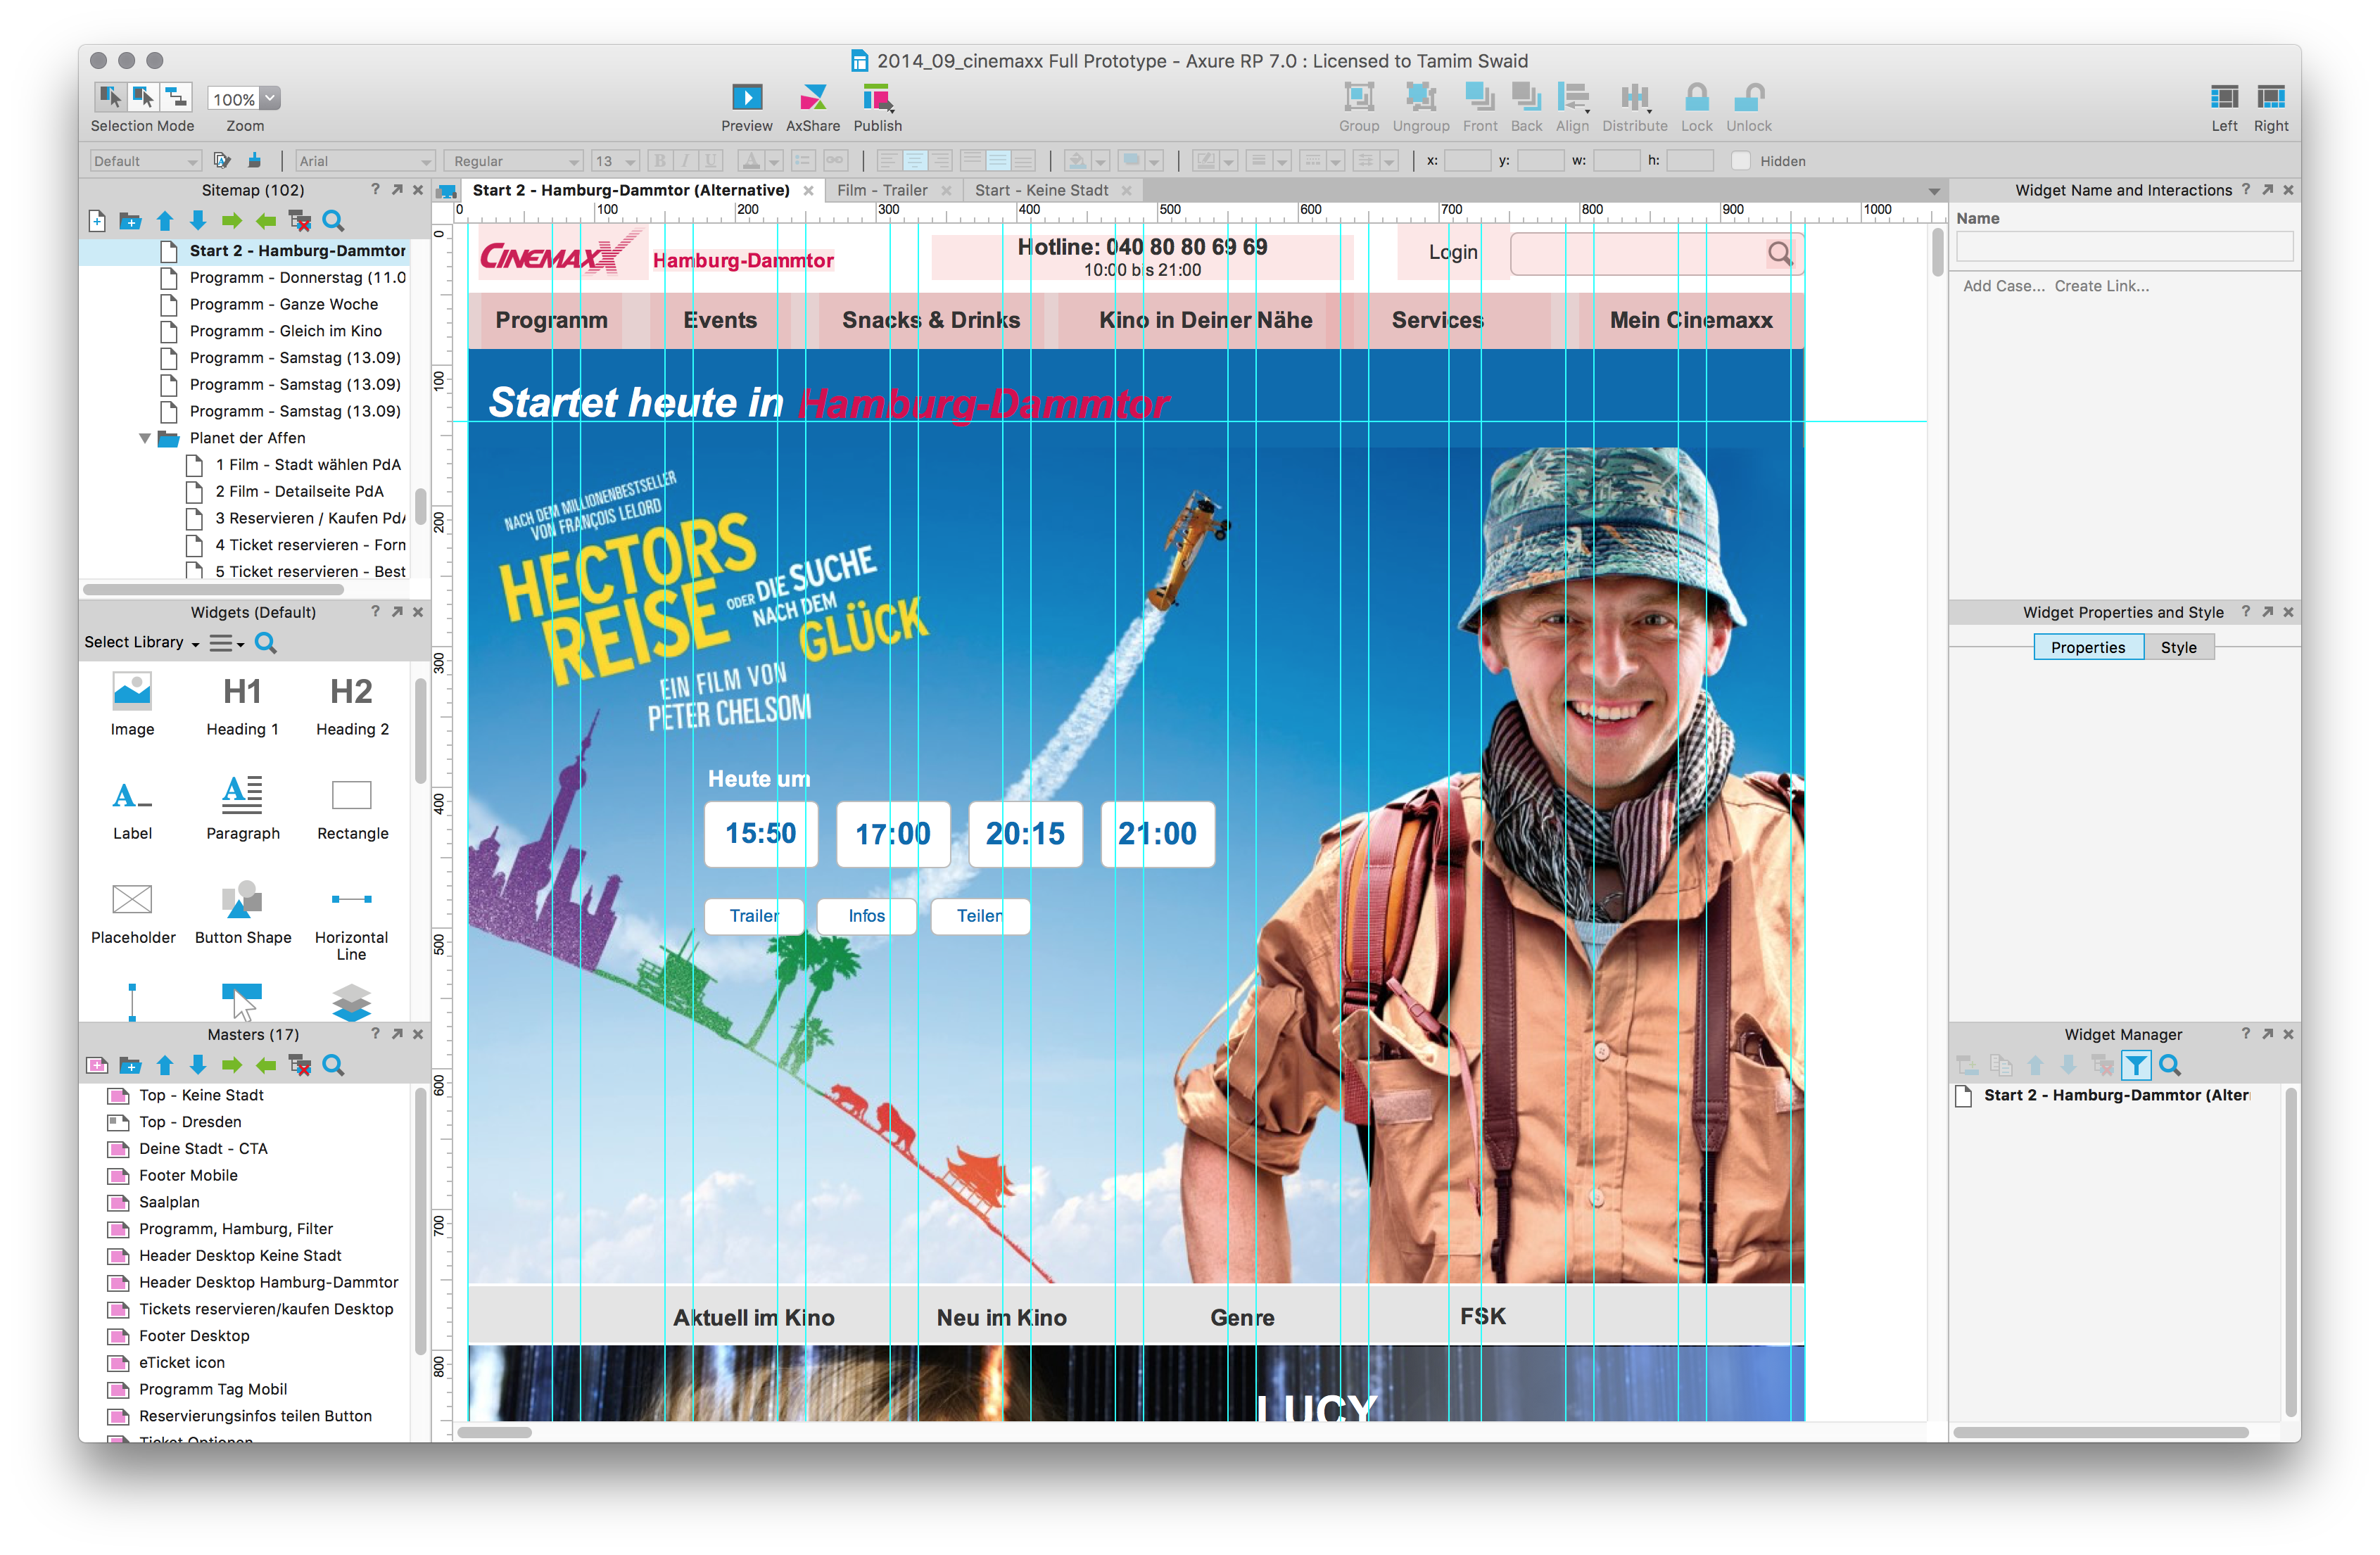Image resolution: width=2380 pixels, height=1555 pixels.
Task: Pick the Placeholder widget from library
Action: pos(132,913)
